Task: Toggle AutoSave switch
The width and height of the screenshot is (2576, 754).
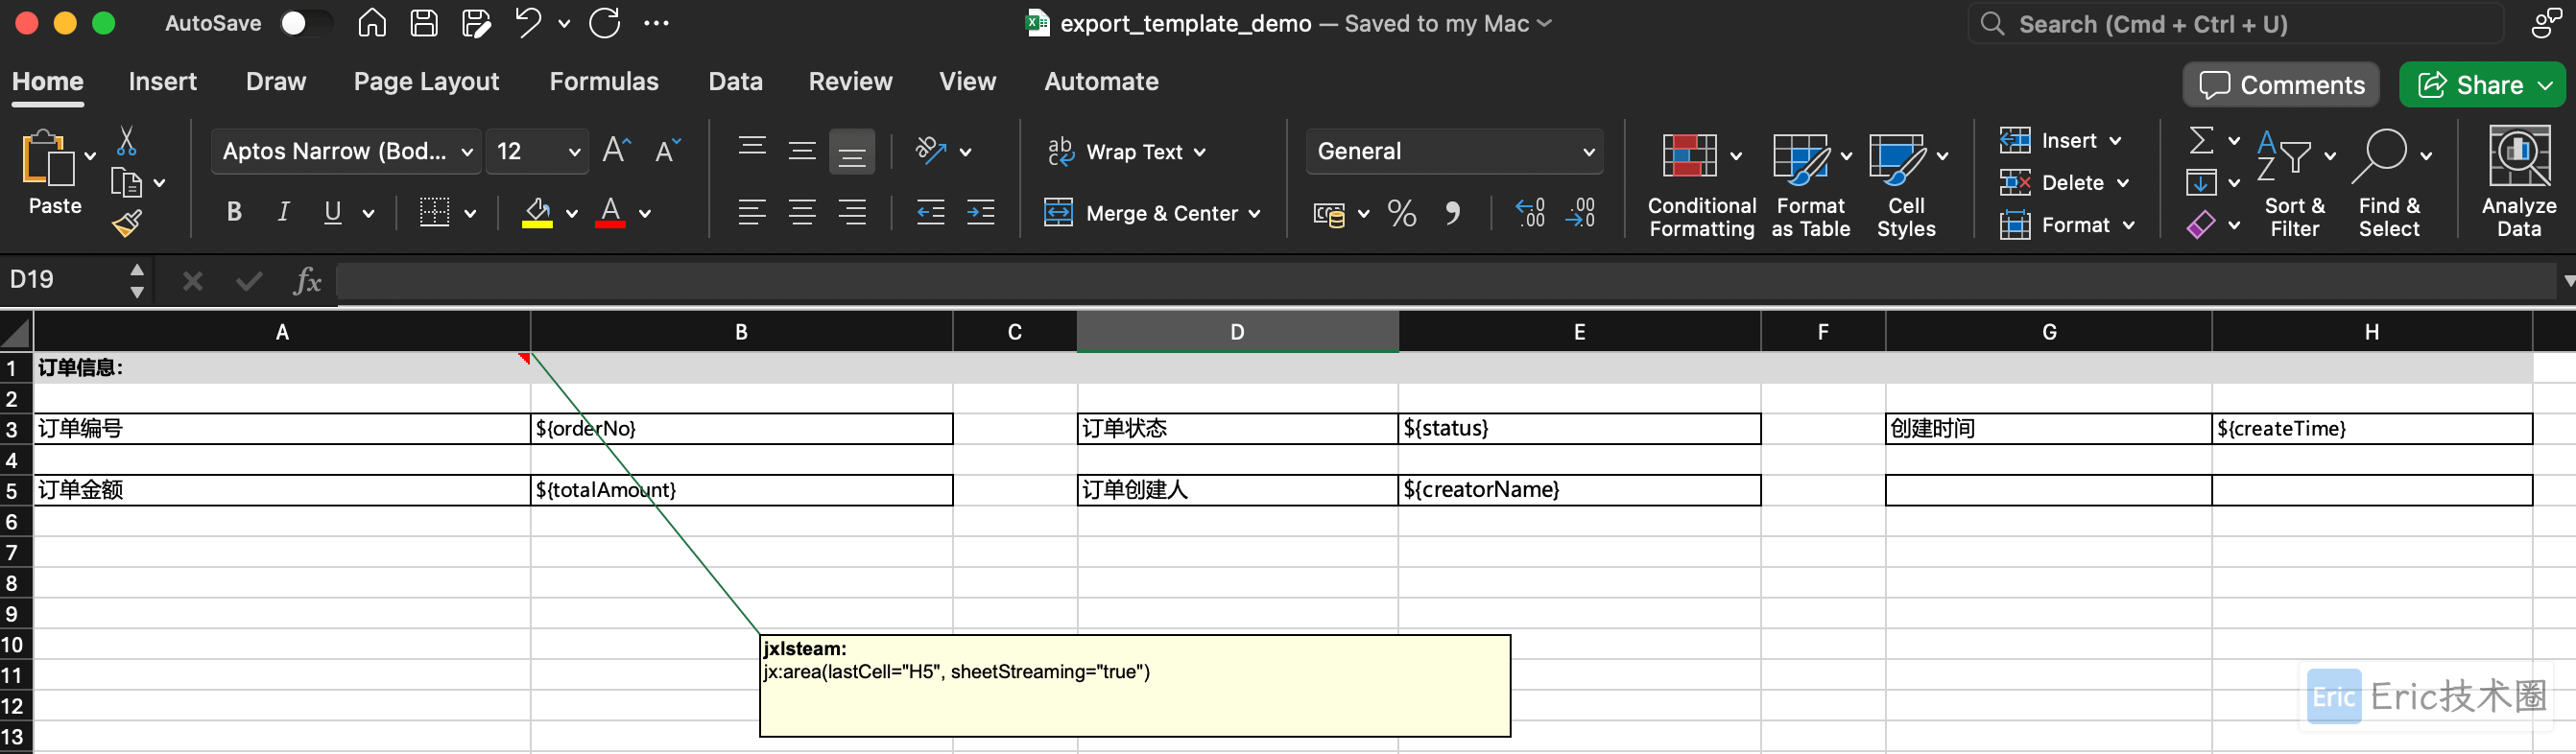Action: (x=304, y=23)
